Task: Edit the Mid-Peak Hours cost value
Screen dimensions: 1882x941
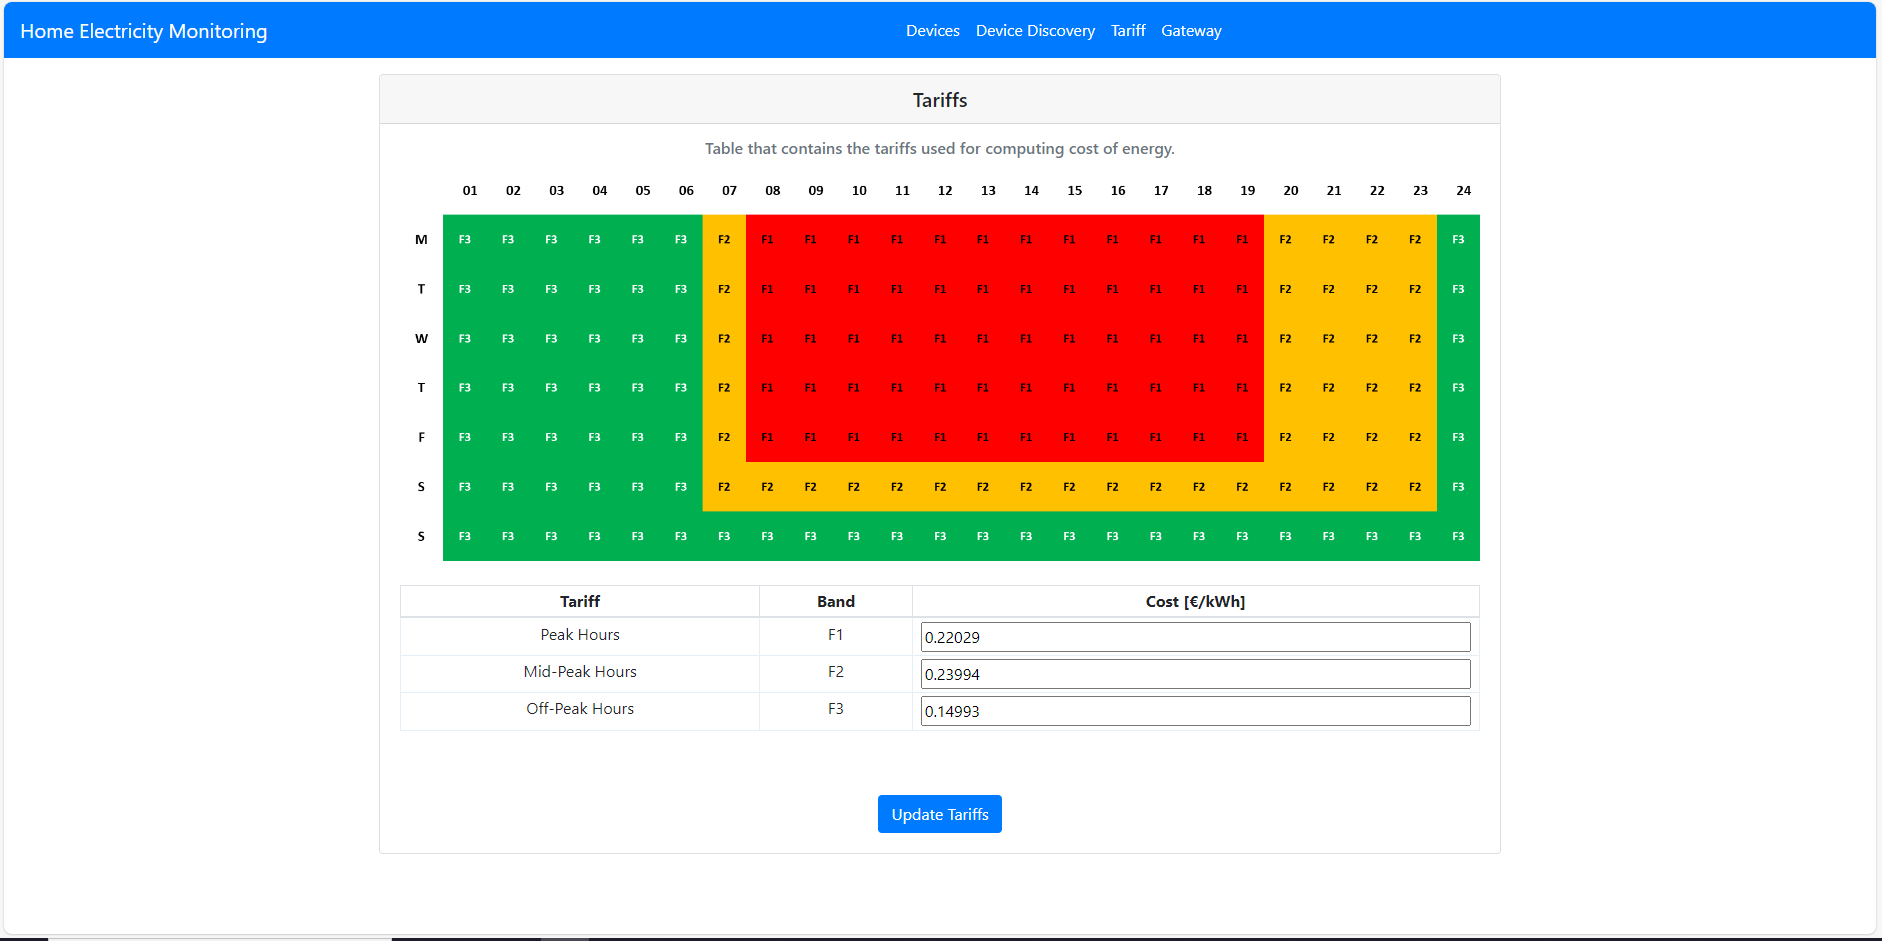Action: click(1196, 673)
